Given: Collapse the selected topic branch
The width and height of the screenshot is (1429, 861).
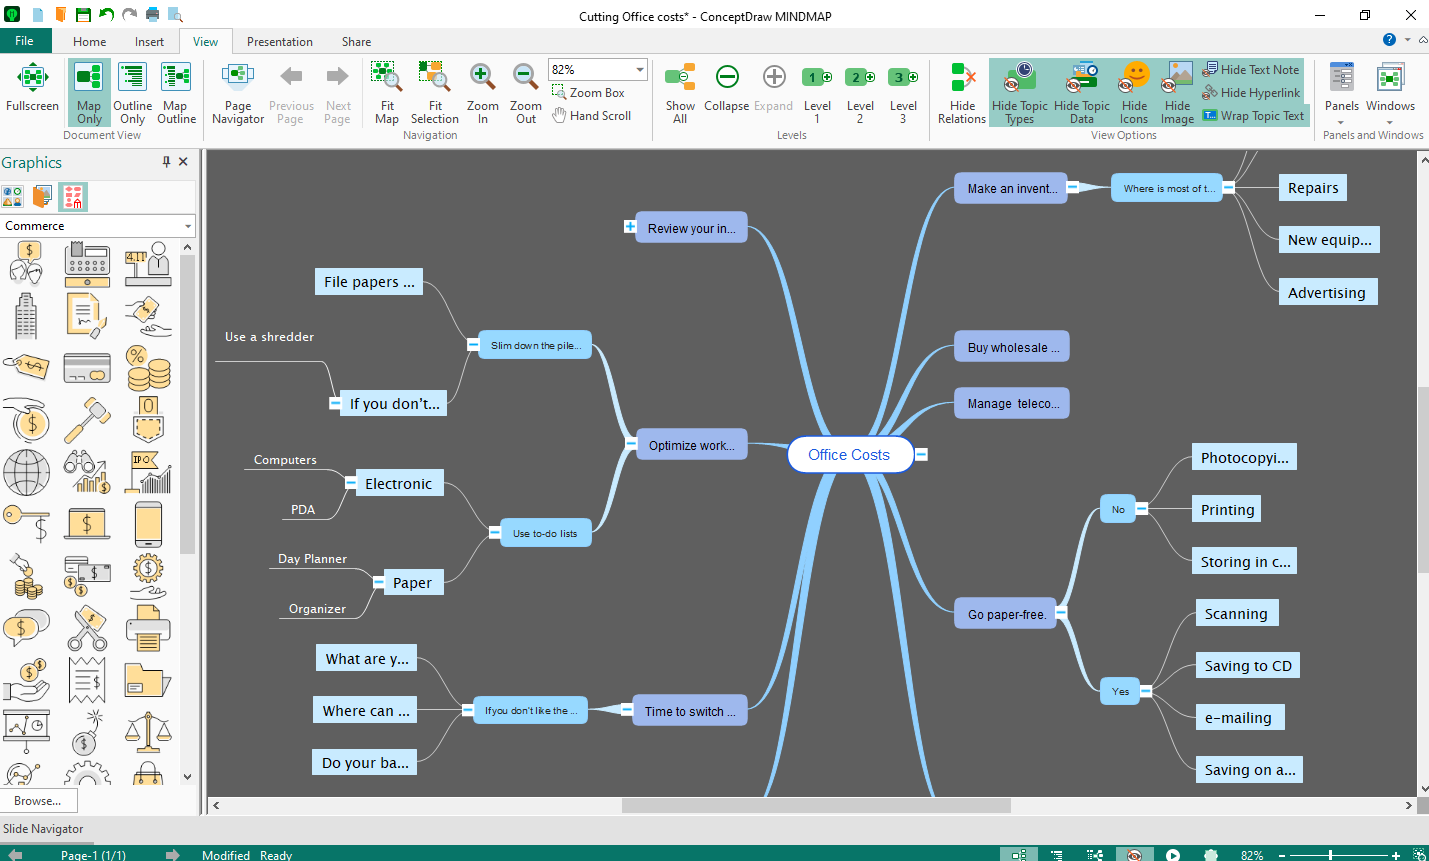Looking at the screenshot, I should click(x=727, y=88).
